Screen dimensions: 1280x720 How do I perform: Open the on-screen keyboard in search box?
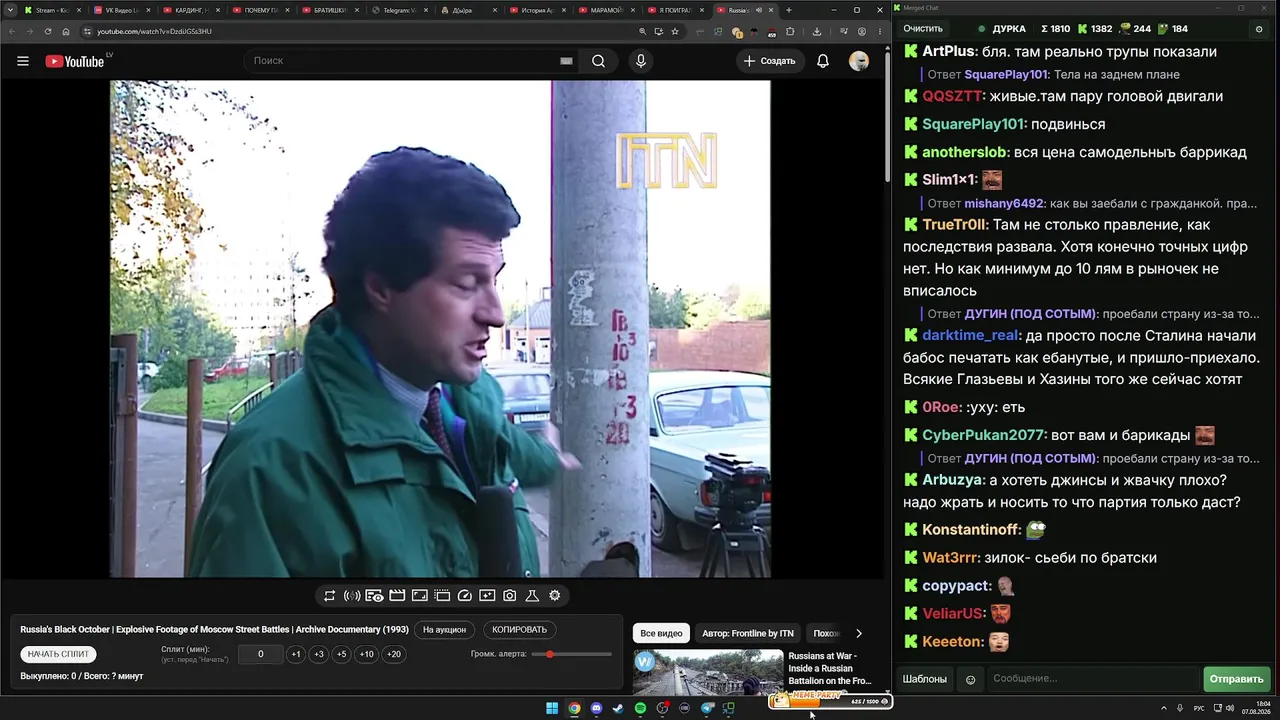click(566, 61)
